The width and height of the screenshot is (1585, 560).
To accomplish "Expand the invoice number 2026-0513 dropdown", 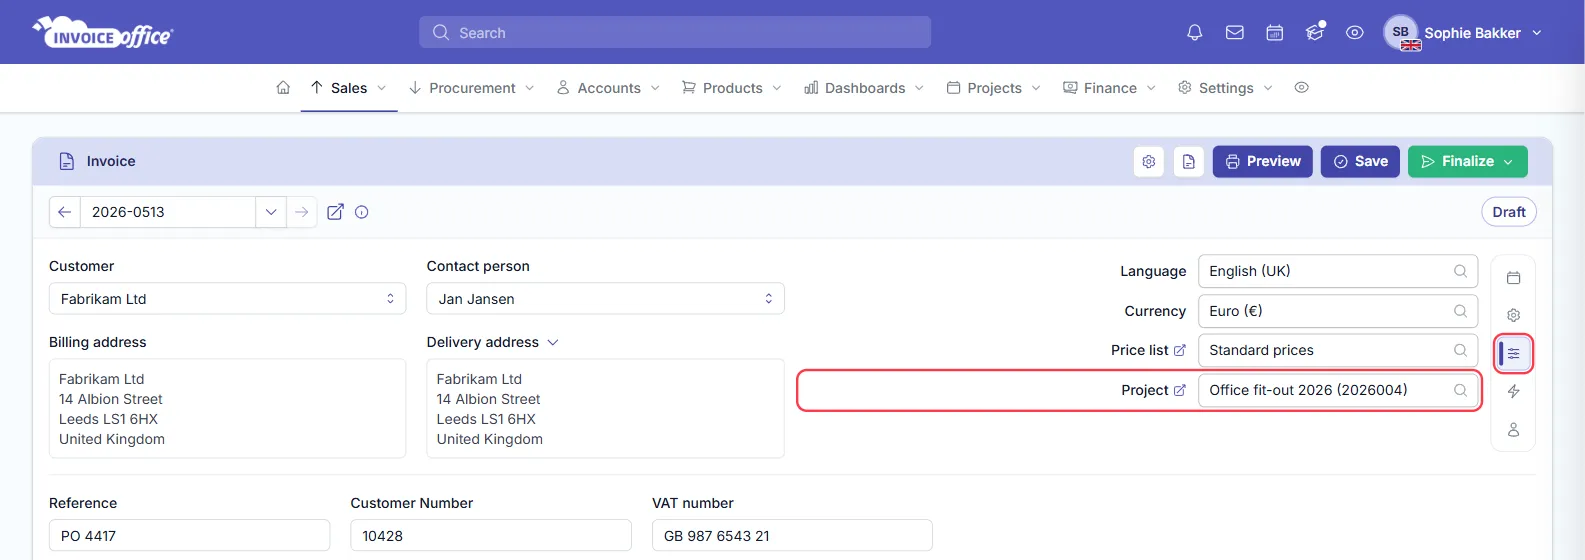I will click(271, 212).
